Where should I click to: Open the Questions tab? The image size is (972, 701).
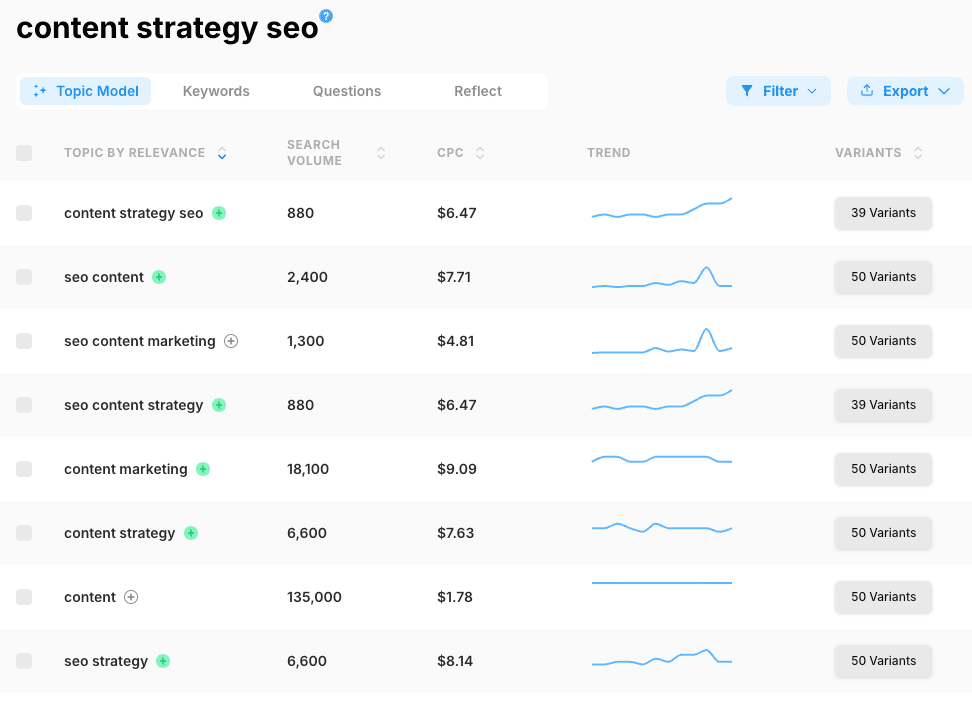point(347,91)
